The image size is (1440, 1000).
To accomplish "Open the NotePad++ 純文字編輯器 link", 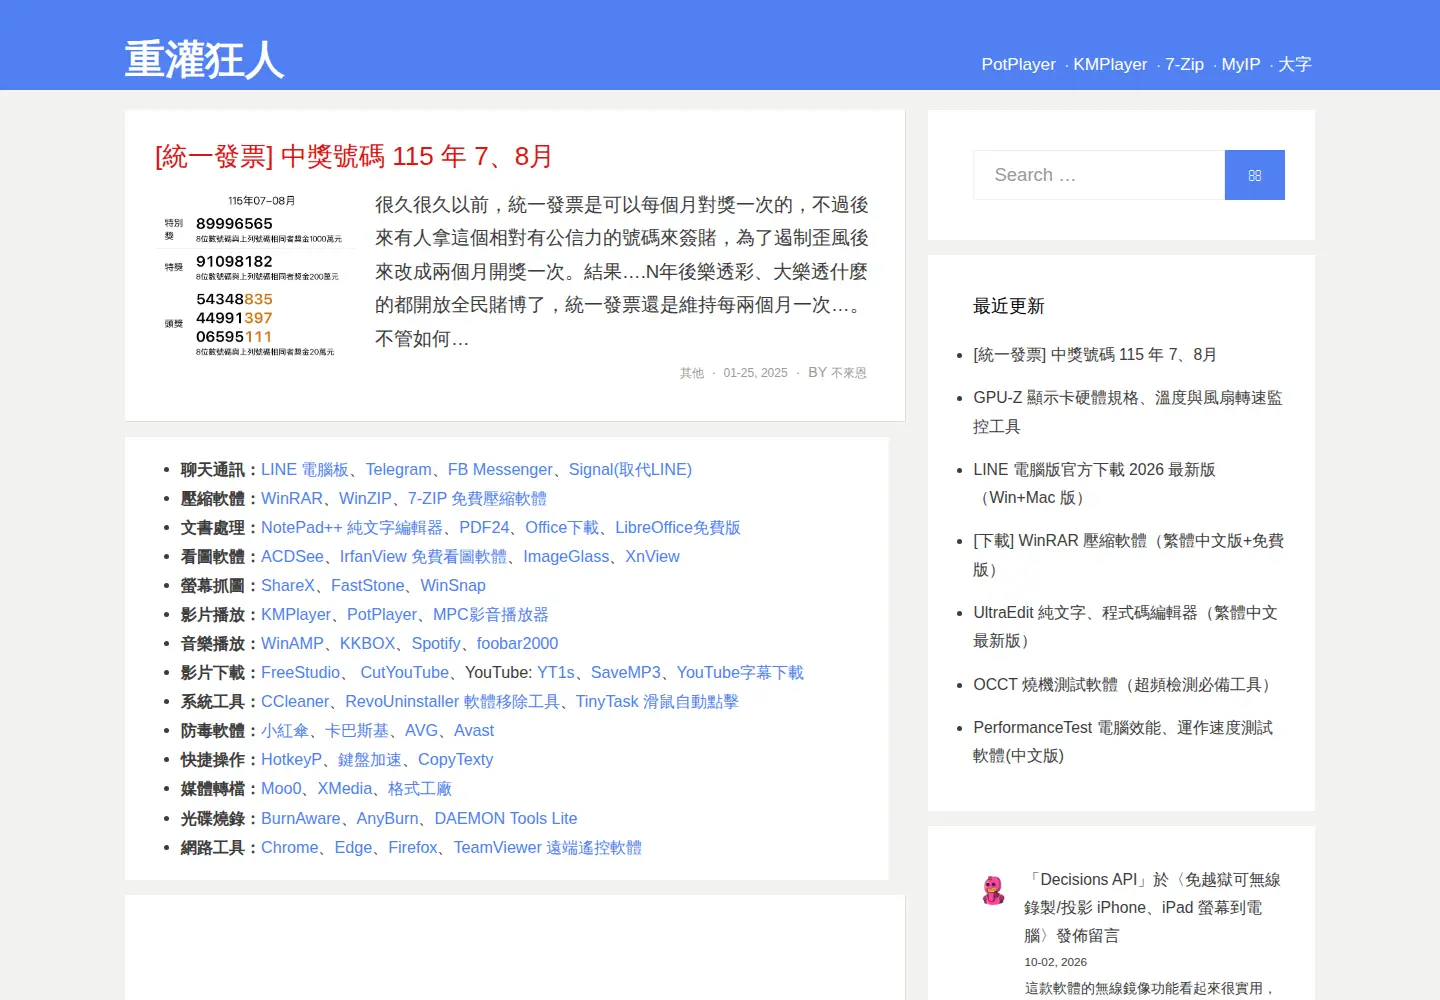I will (x=352, y=527).
